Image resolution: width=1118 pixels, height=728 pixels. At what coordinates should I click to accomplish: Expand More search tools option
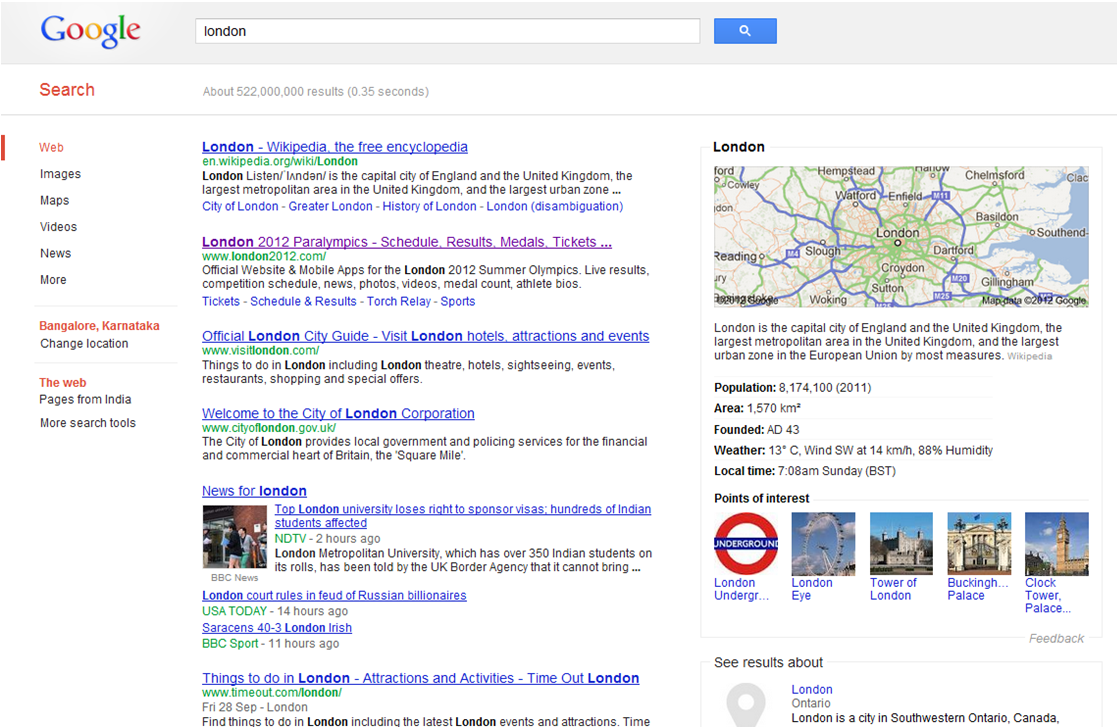88,423
